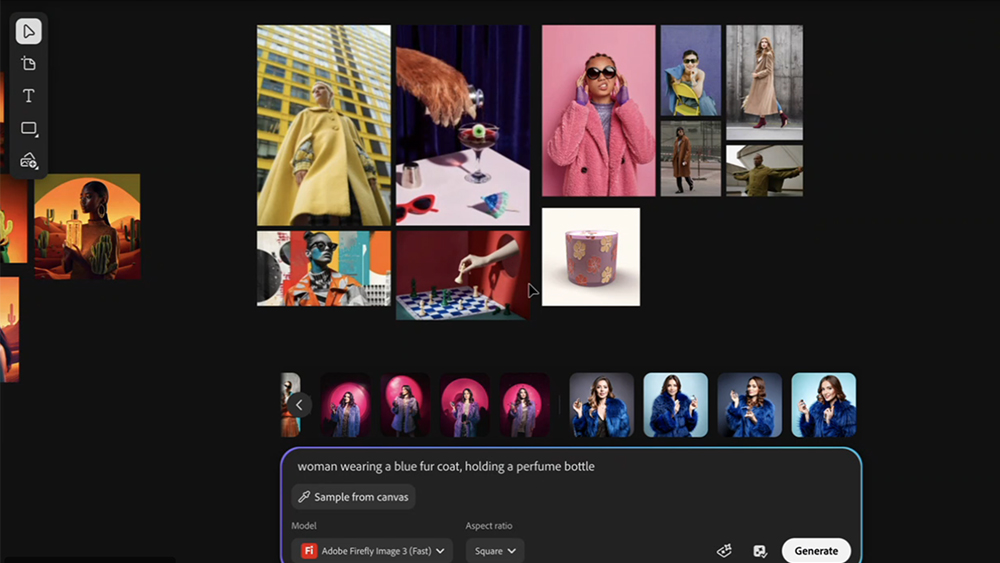Click the red Fi Firefly logo icon
The height and width of the screenshot is (563, 1000).
point(309,551)
